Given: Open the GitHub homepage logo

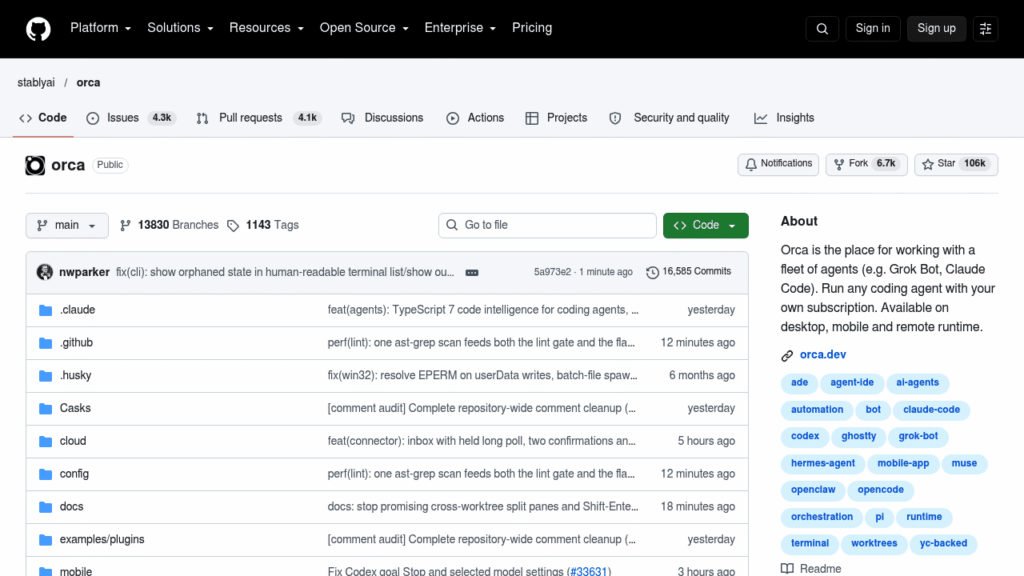Looking at the screenshot, I should (38, 29).
